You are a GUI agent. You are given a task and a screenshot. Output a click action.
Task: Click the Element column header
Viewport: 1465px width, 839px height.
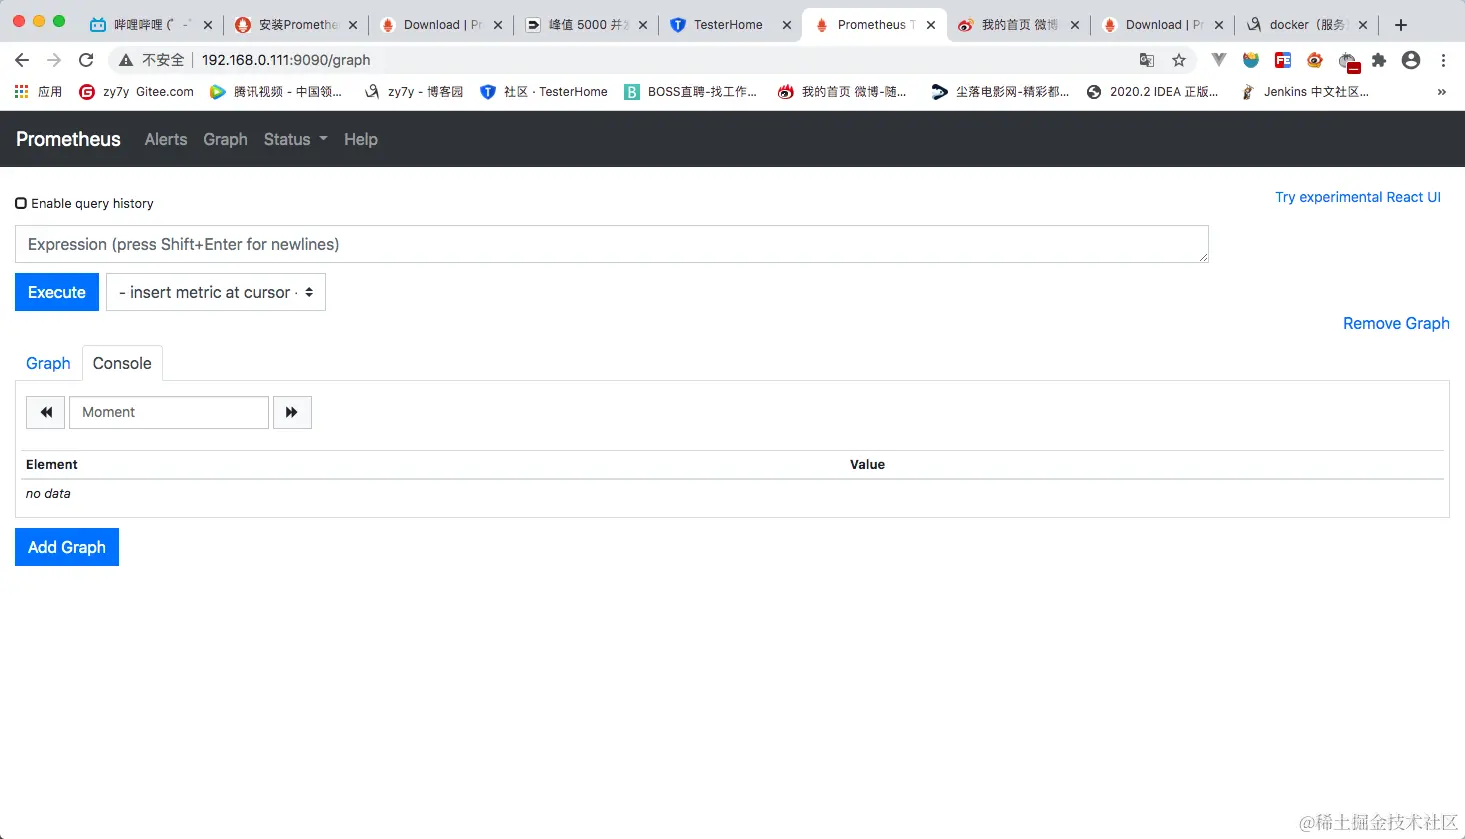52,464
